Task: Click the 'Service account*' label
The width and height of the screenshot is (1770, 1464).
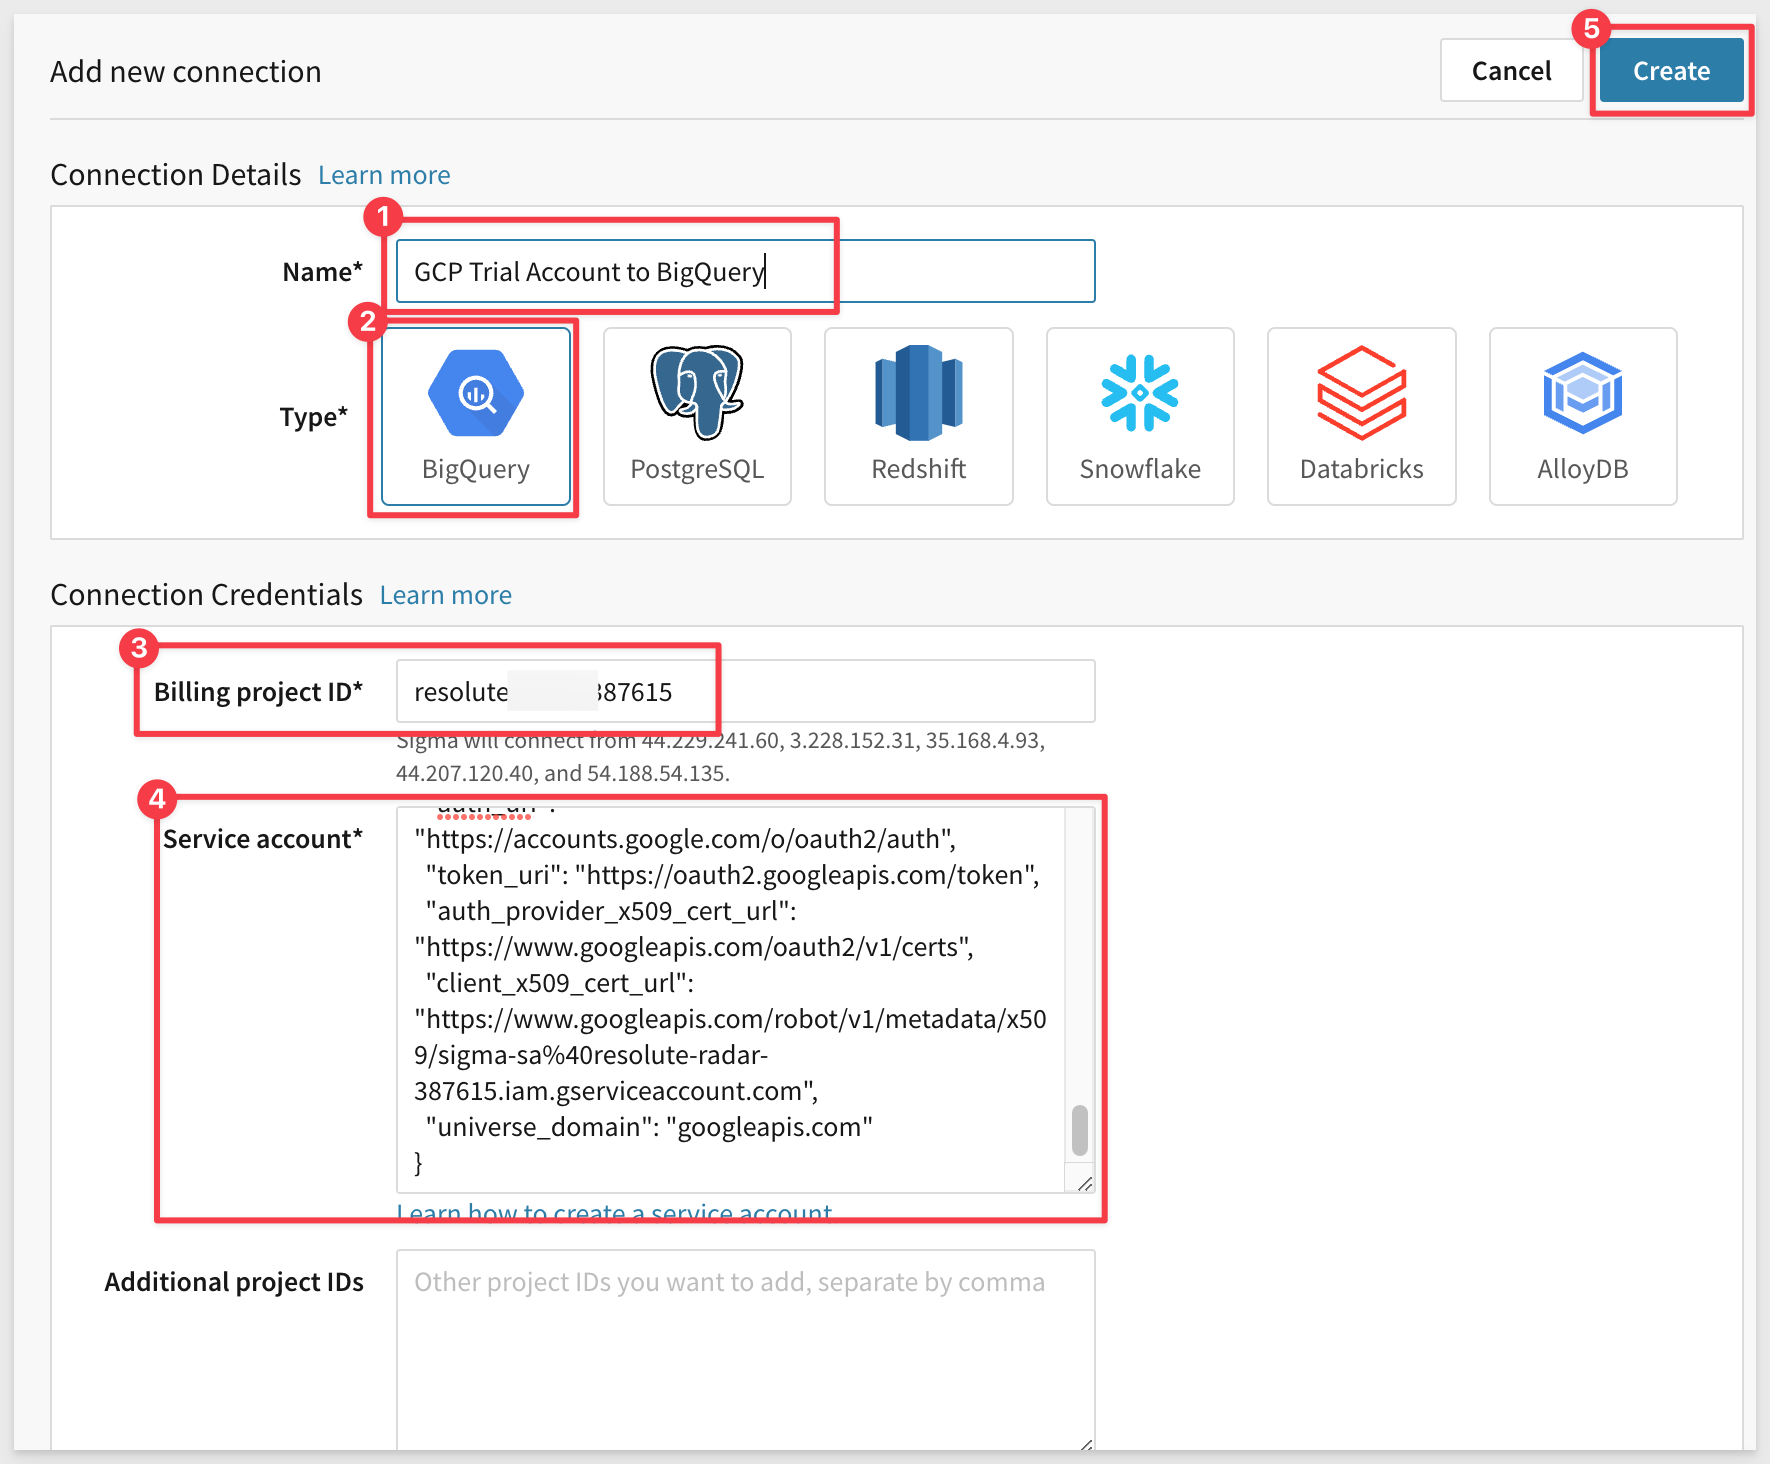Action: 263,839
